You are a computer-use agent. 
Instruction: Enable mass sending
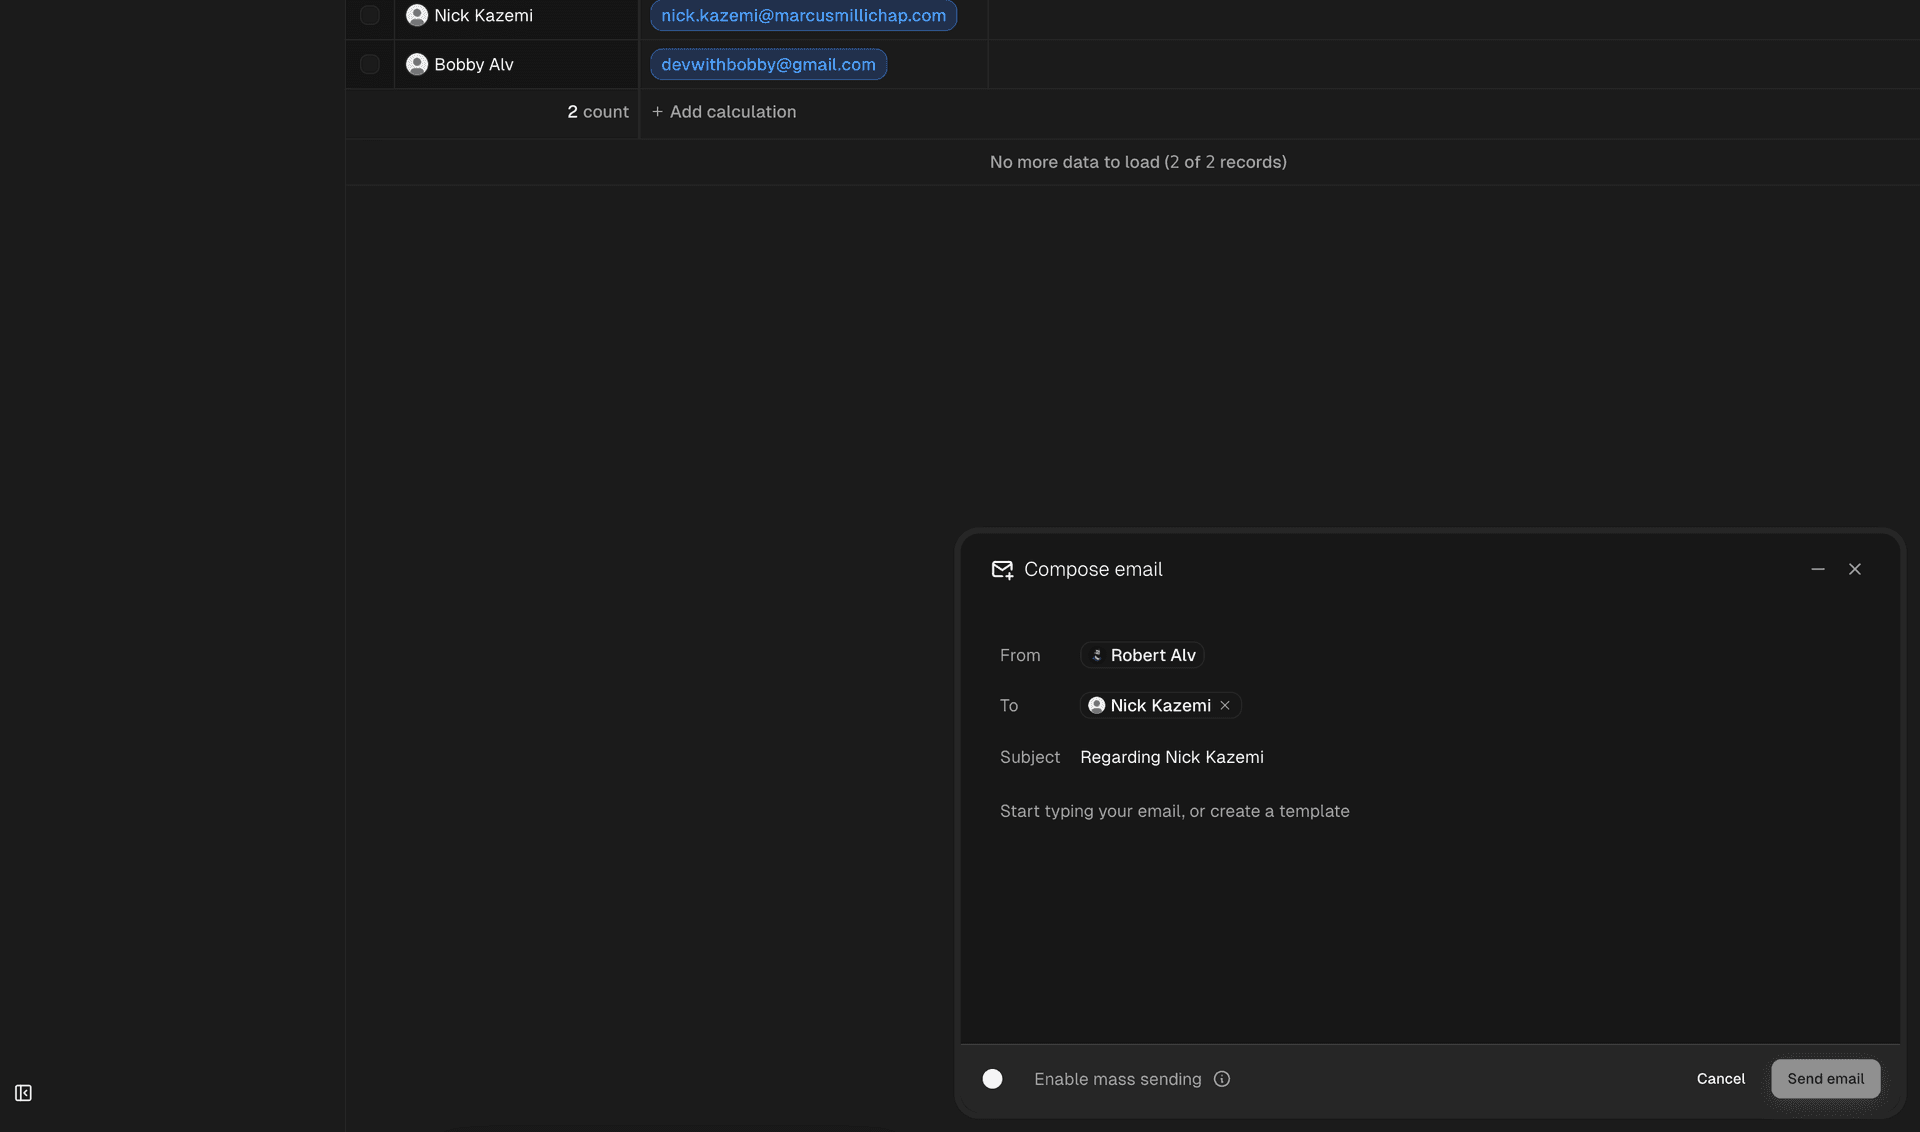(x=993, y=1079)
